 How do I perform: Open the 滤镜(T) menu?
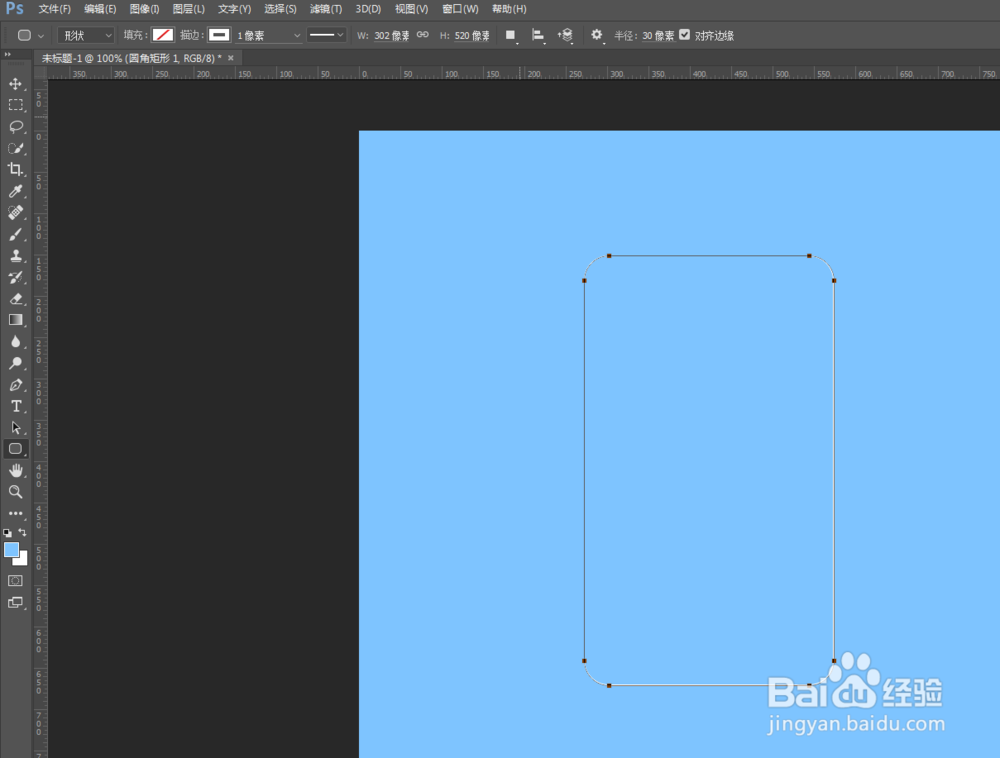tap(326, 9)
